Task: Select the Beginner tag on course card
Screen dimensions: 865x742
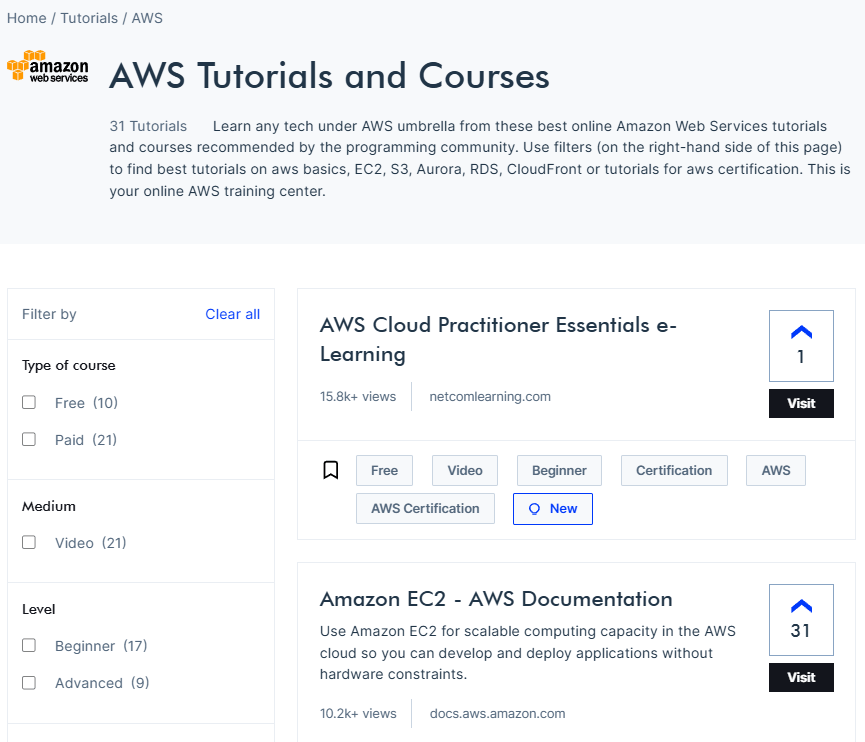Action: (x=559, y=471)
